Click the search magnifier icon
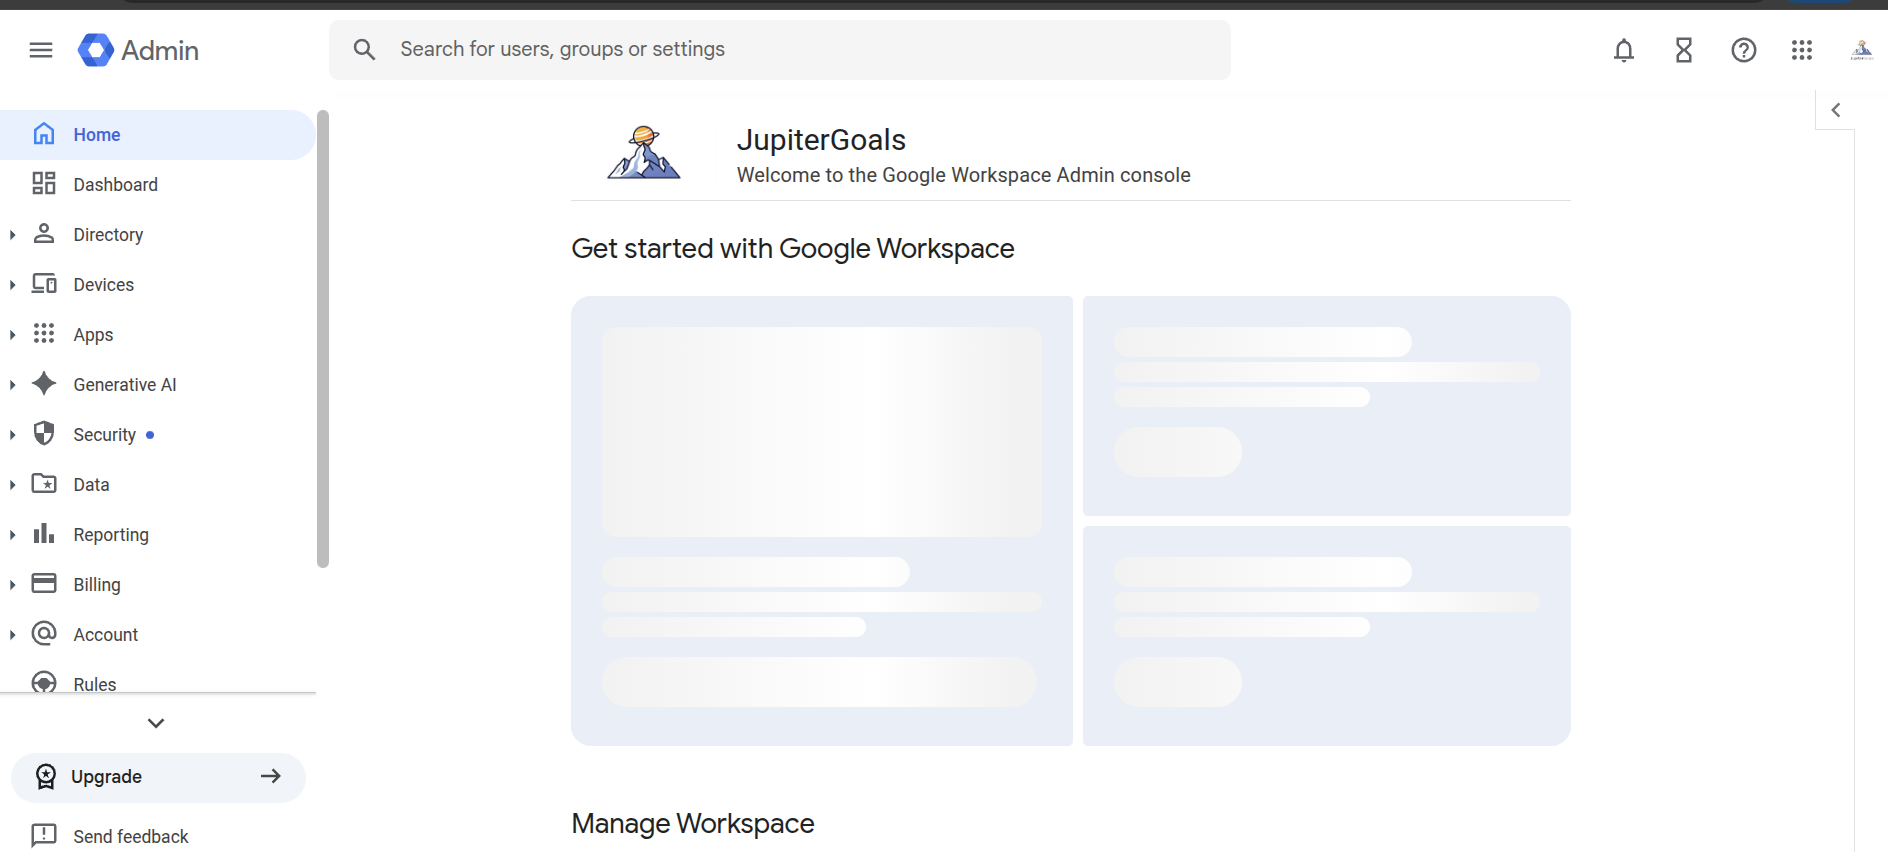The width and height of the screenshot is (1888, 852). (x=364, y=50)
